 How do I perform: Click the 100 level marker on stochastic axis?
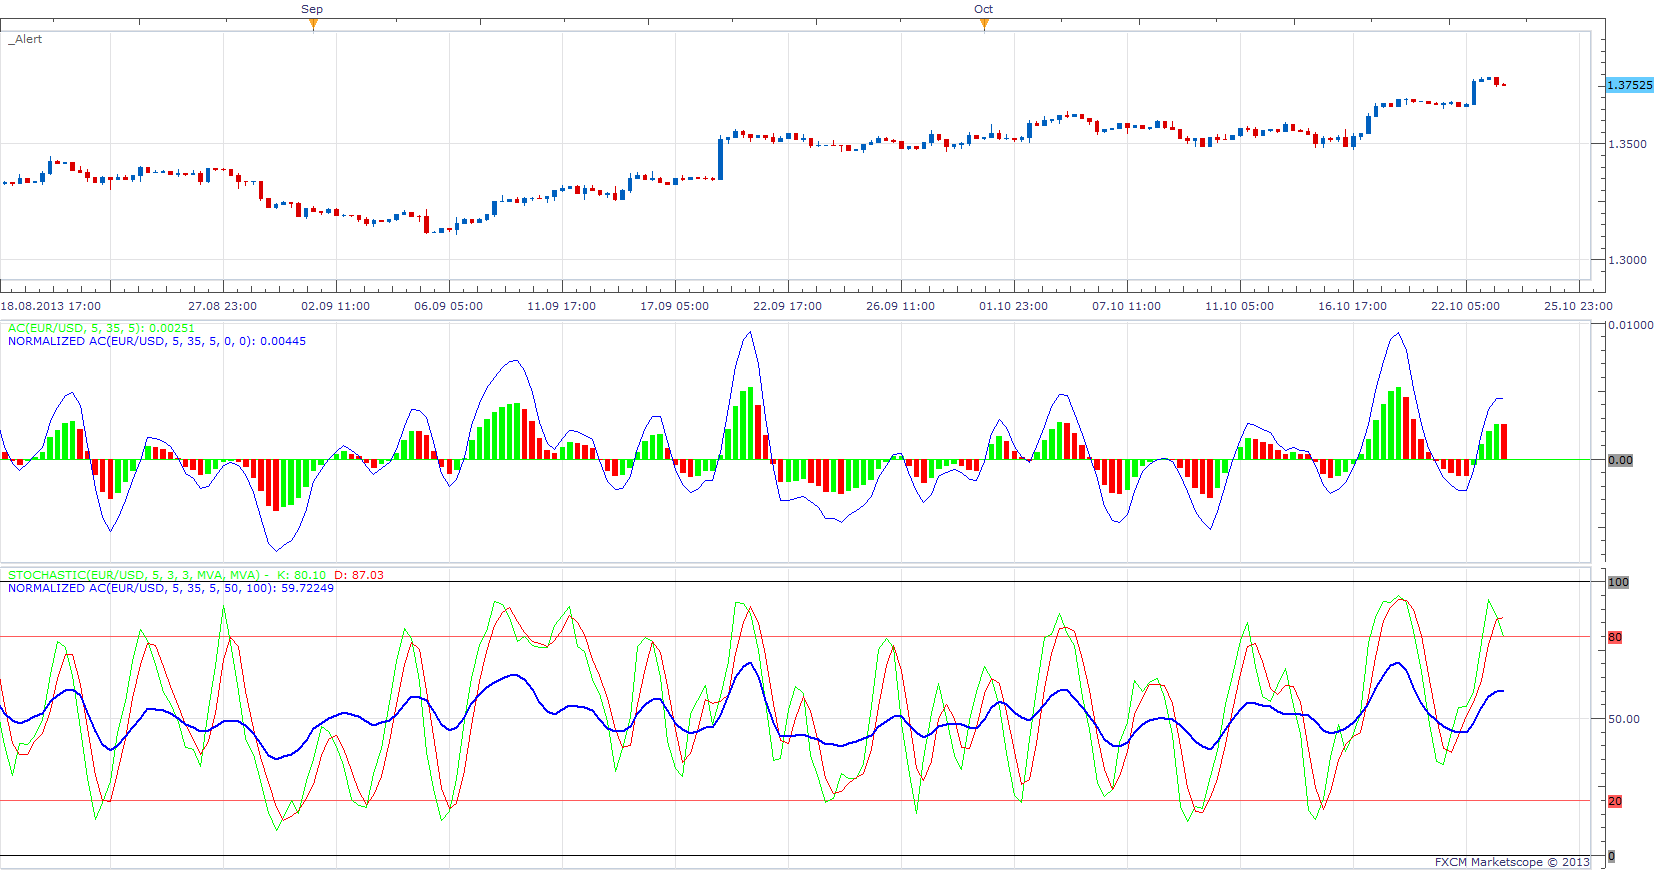coord(1618,582)
